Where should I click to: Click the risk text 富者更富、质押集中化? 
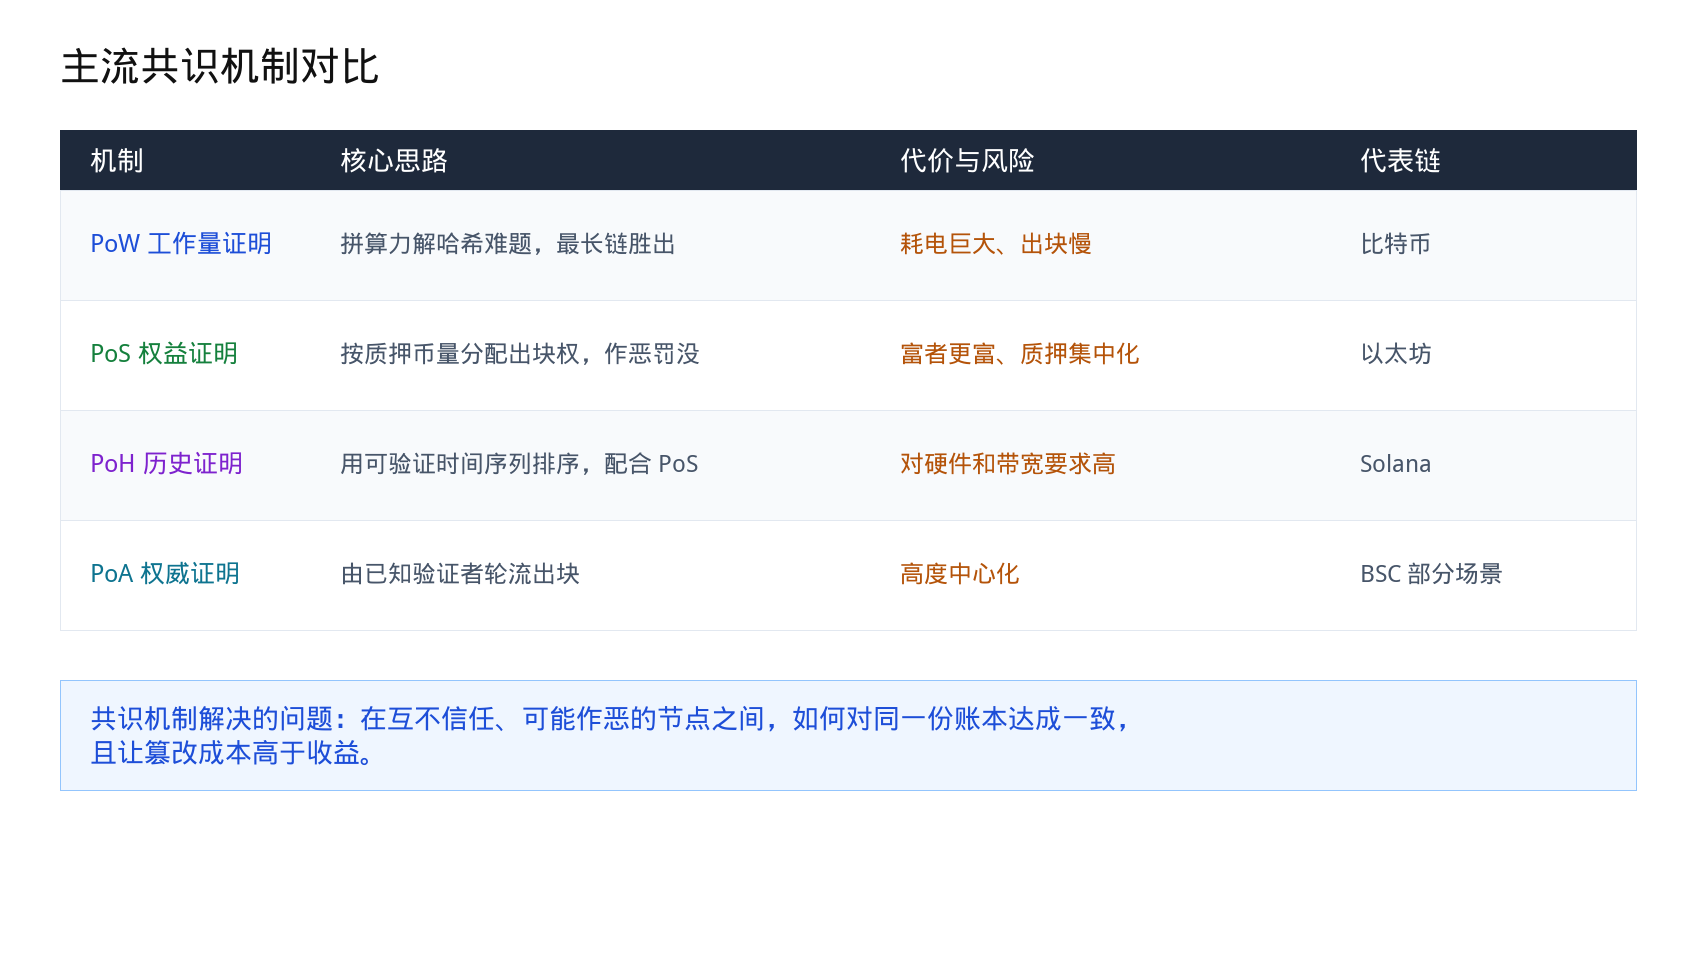tap(1020, 354)
